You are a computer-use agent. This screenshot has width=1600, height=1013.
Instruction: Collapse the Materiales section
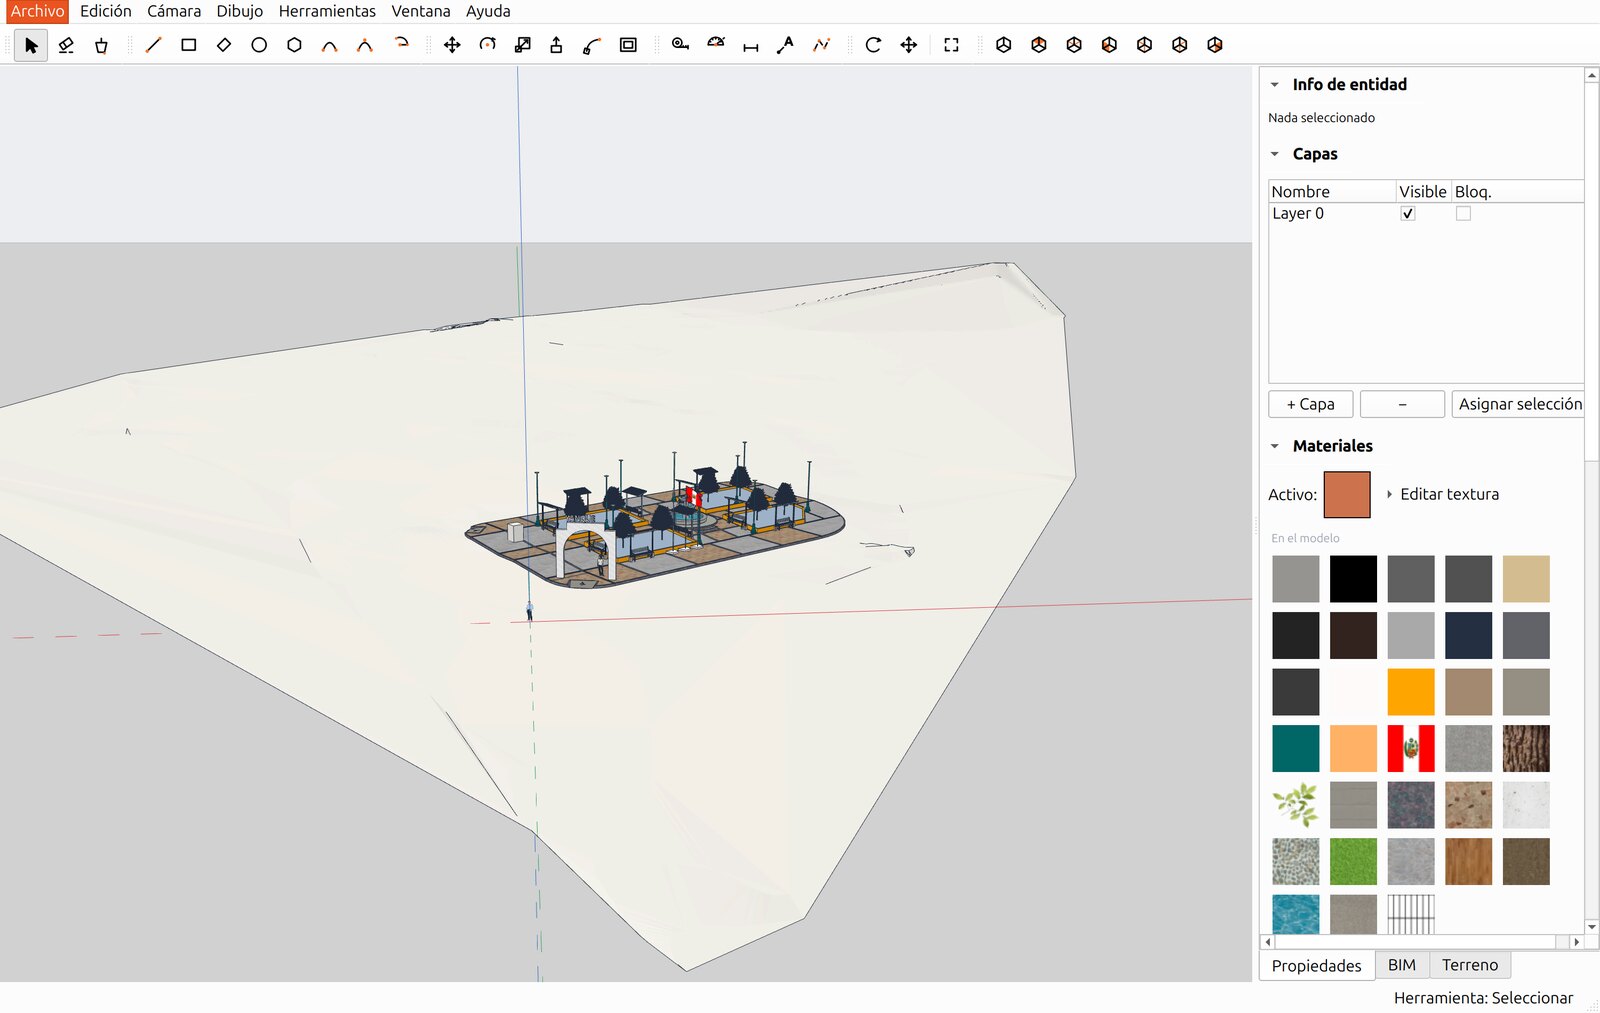(1275, 446)
